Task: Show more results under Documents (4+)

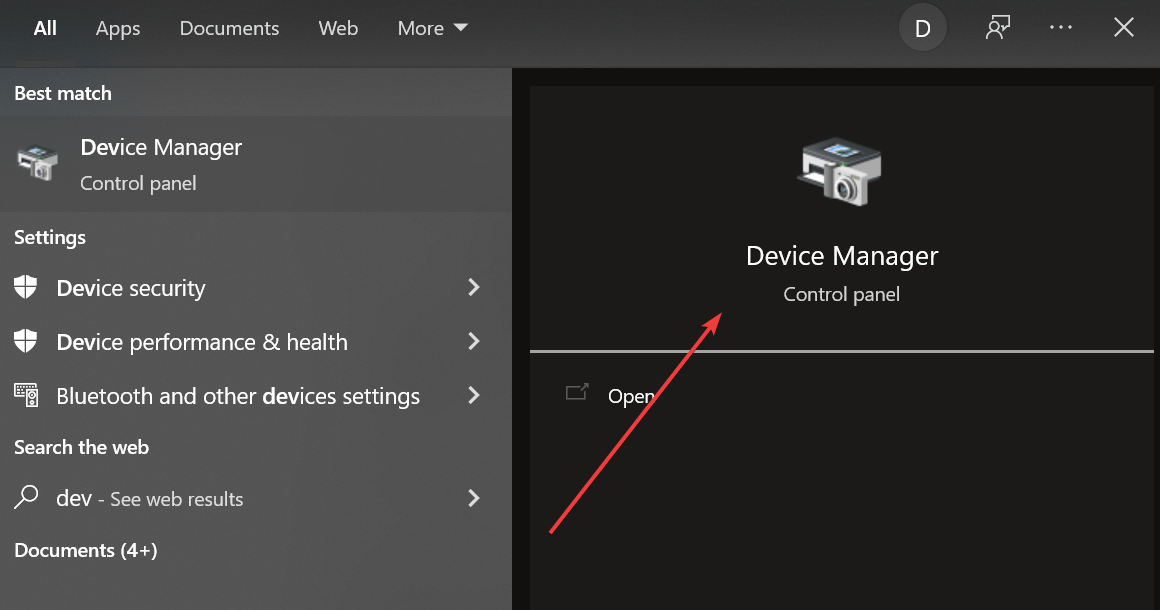Action: pos(86,550)
